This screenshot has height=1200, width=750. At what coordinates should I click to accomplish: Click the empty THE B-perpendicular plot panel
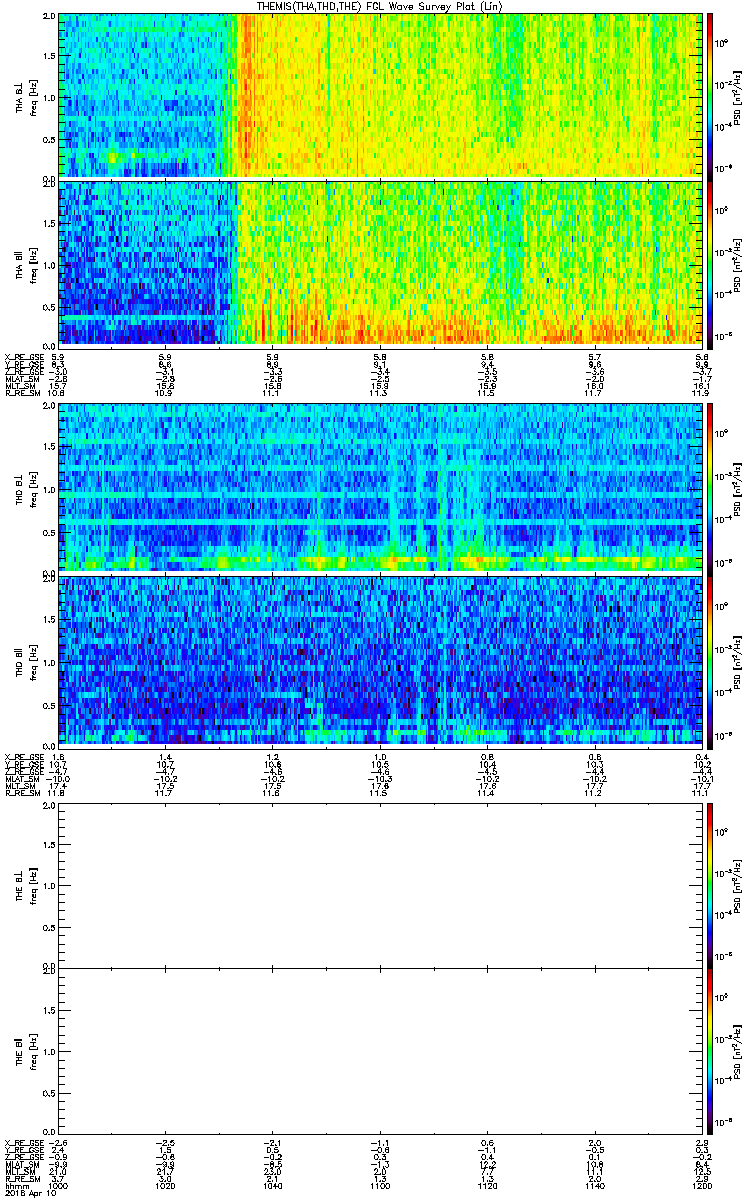[379, 886]
